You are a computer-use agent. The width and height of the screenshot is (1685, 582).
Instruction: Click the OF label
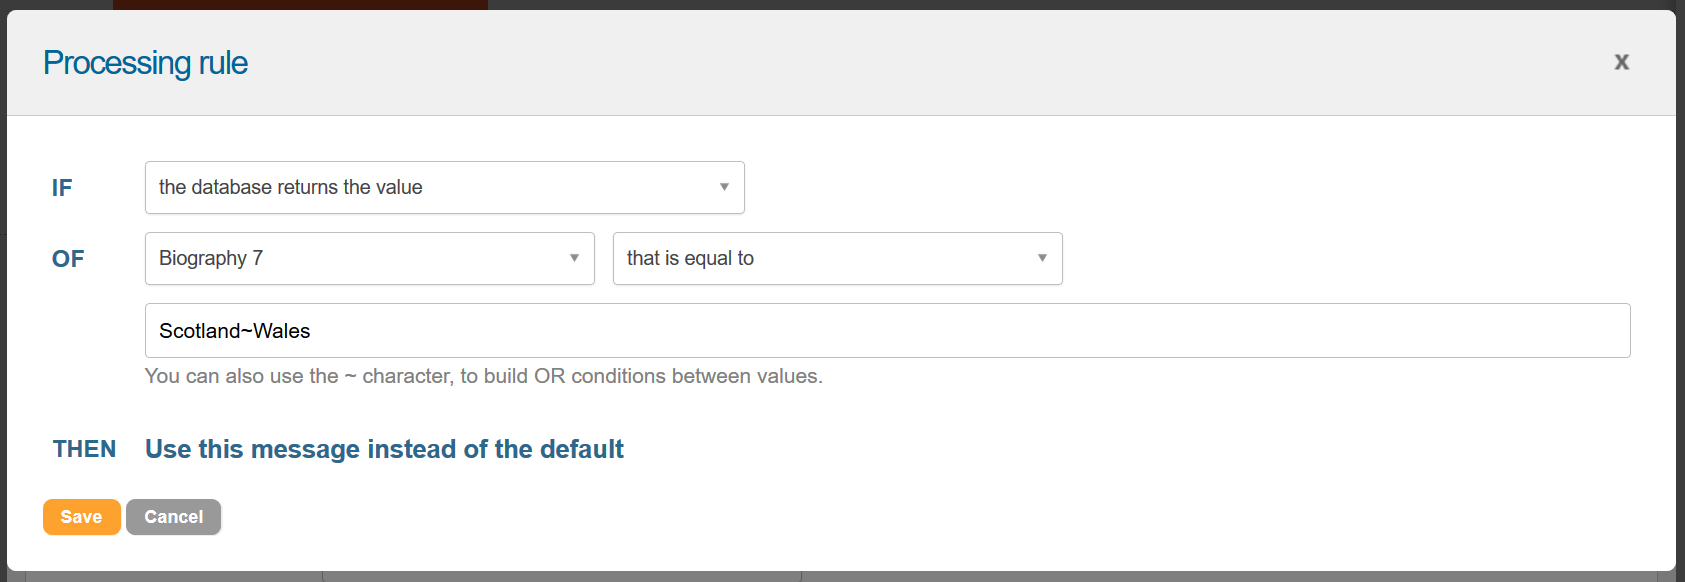[x=68, y=259]
